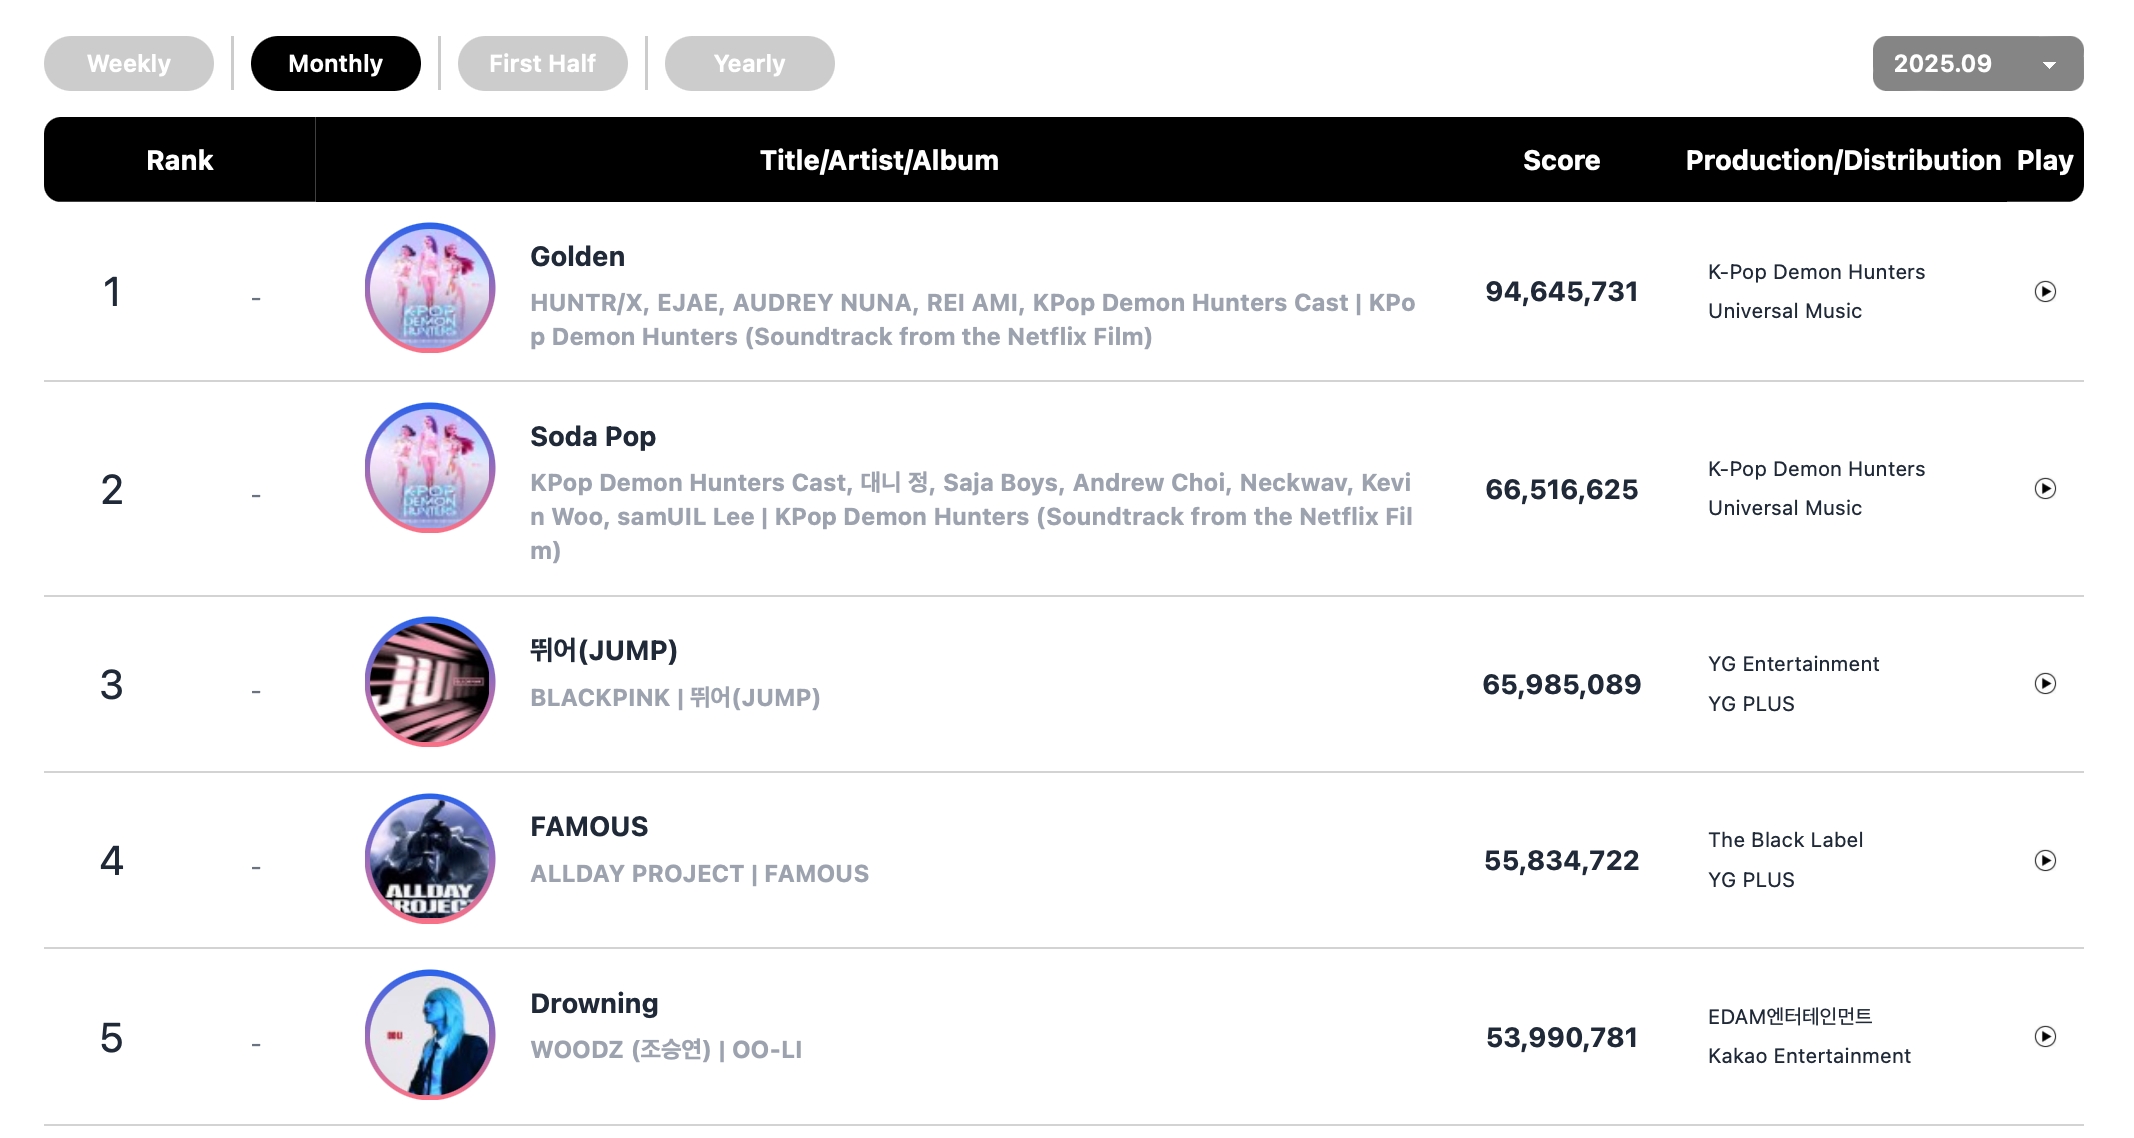Image resolution: width=2134 pixels, height=1138 pixels.
Task: Switch to the Weekly chart
Action: (129, 64)
